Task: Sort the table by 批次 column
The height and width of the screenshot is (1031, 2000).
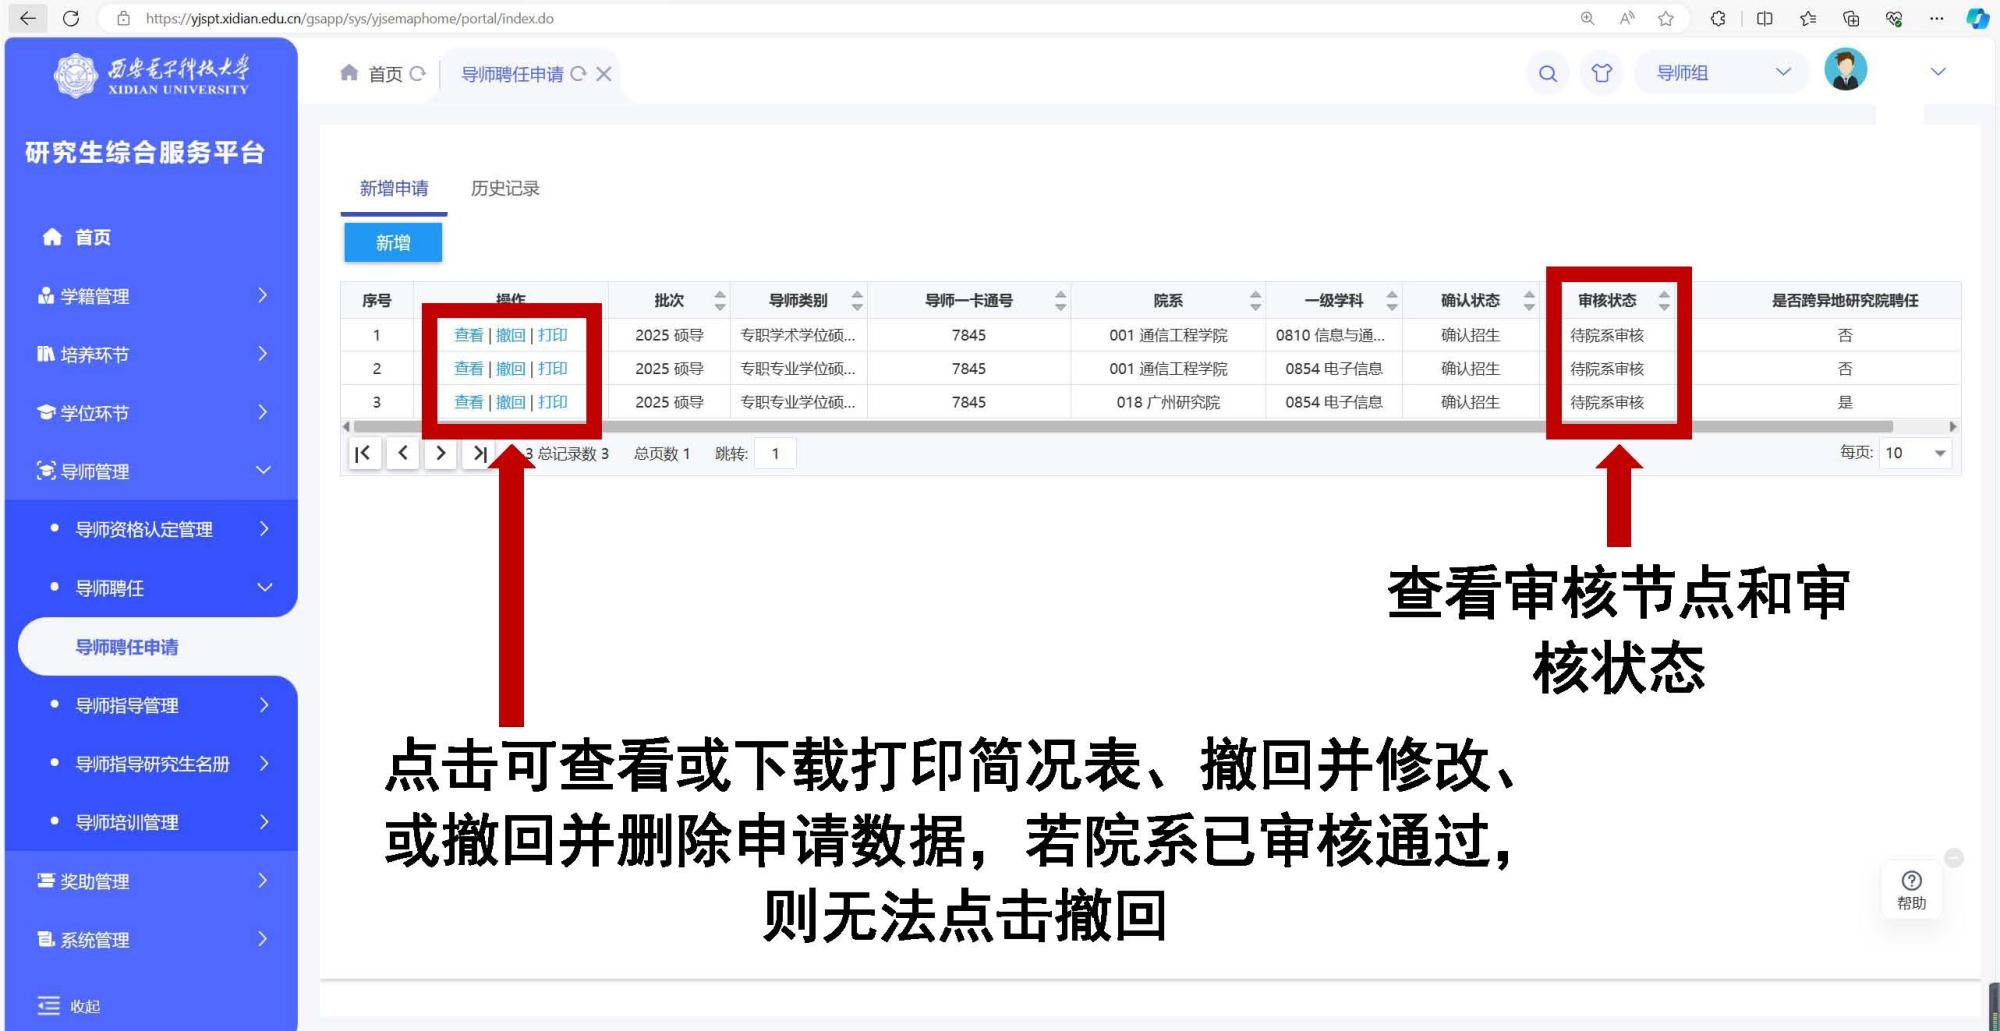Action: 720,300
